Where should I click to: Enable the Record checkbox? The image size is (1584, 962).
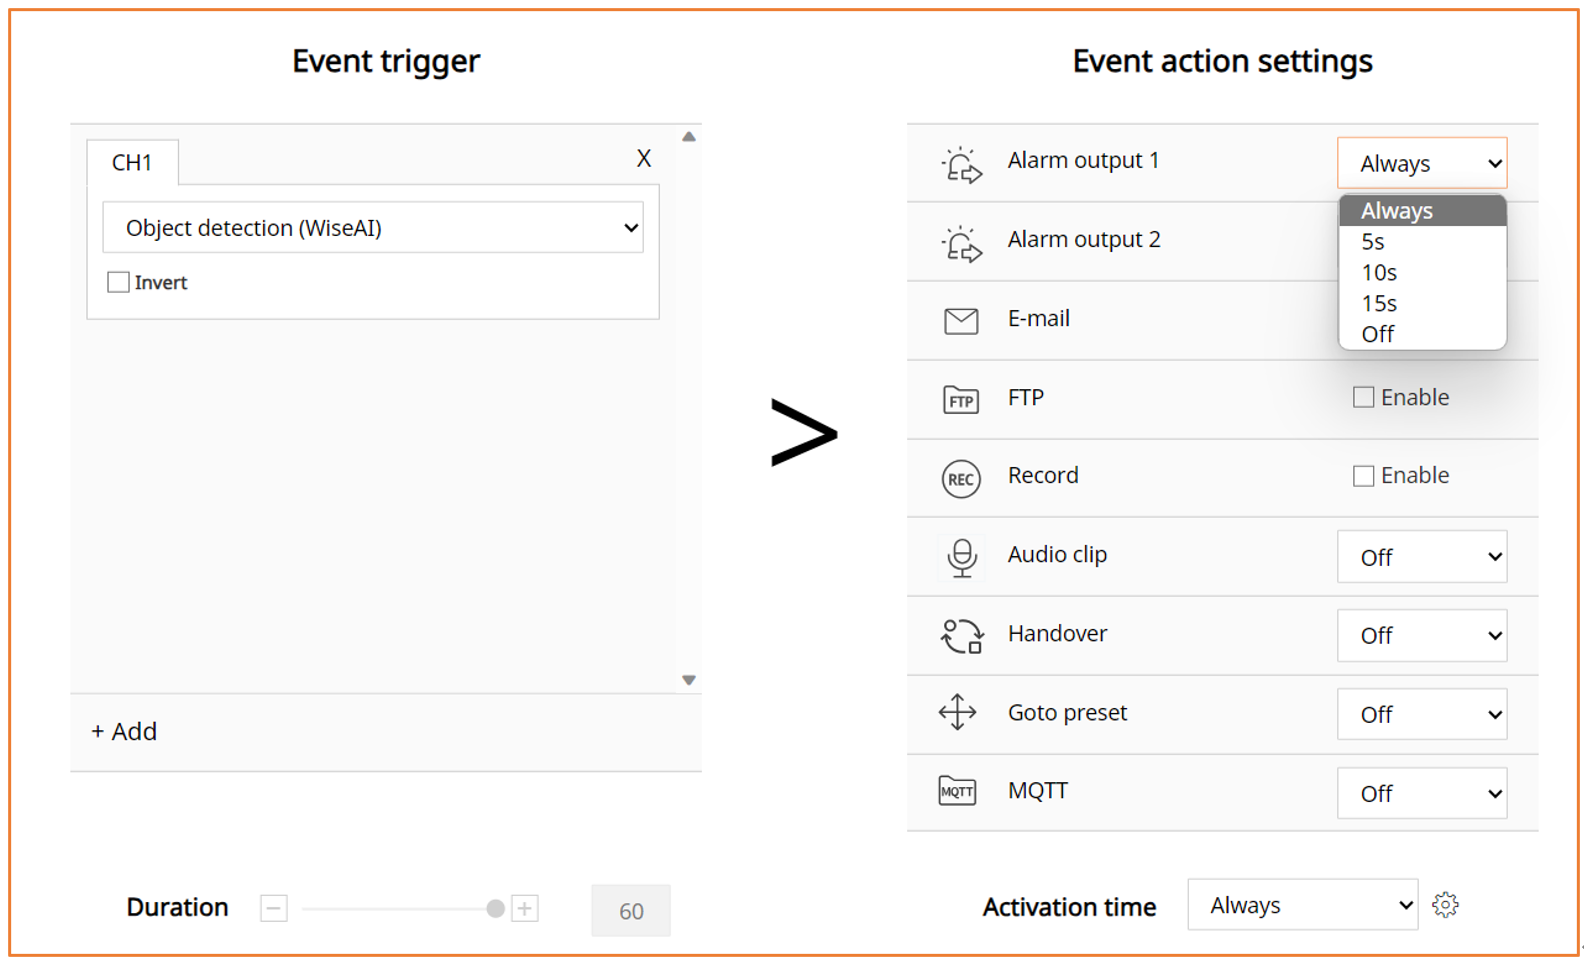(1363, 476)
